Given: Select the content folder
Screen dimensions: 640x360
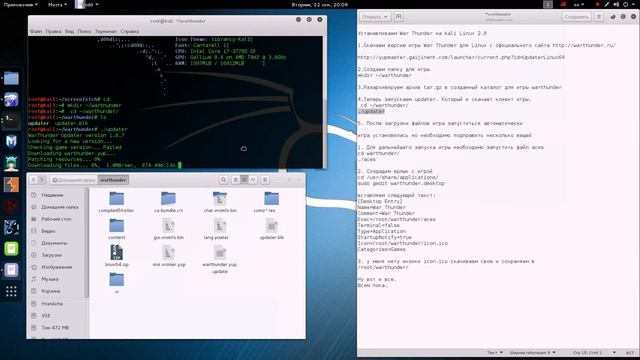Looking at the screenshot, I should click(x=116, y=229).
